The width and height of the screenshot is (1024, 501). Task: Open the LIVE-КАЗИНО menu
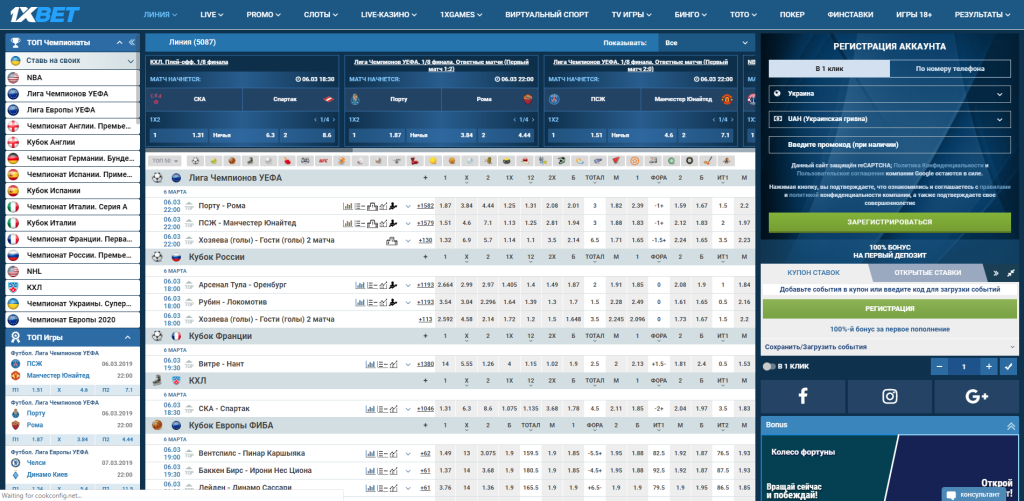click(x=390, y=15)
